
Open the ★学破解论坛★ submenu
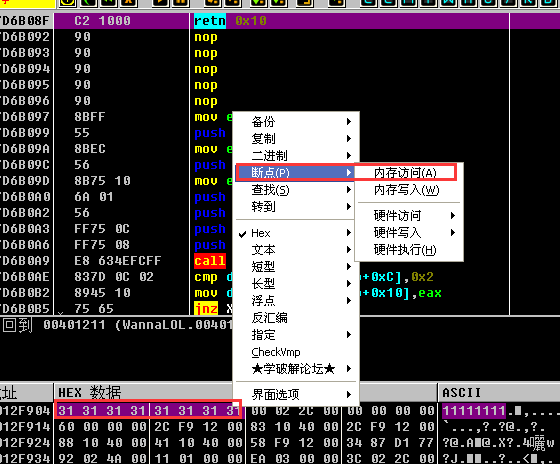coord(296,369)
